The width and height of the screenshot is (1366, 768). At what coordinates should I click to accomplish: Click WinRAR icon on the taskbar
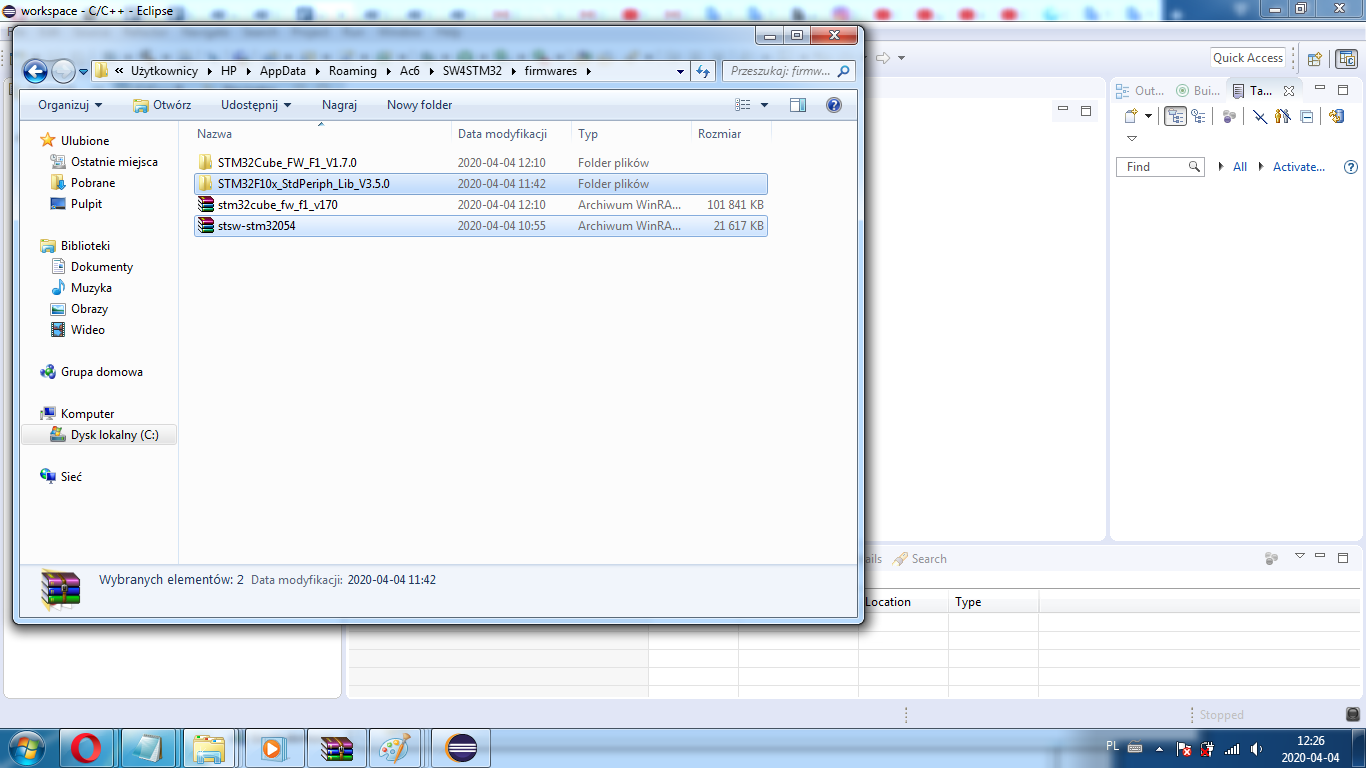(x=337, y=747)
